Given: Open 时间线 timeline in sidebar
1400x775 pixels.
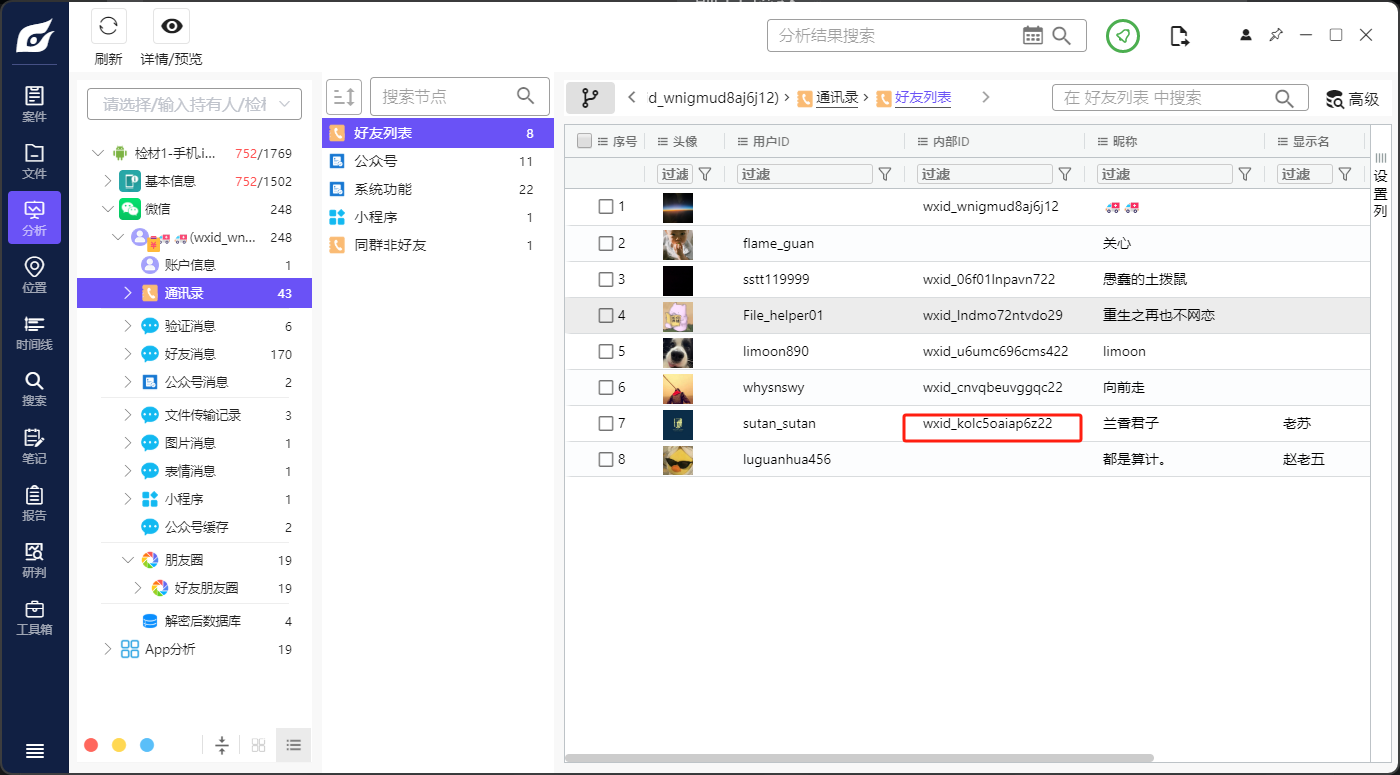Looking at the screenshot, I should (34, 331).
